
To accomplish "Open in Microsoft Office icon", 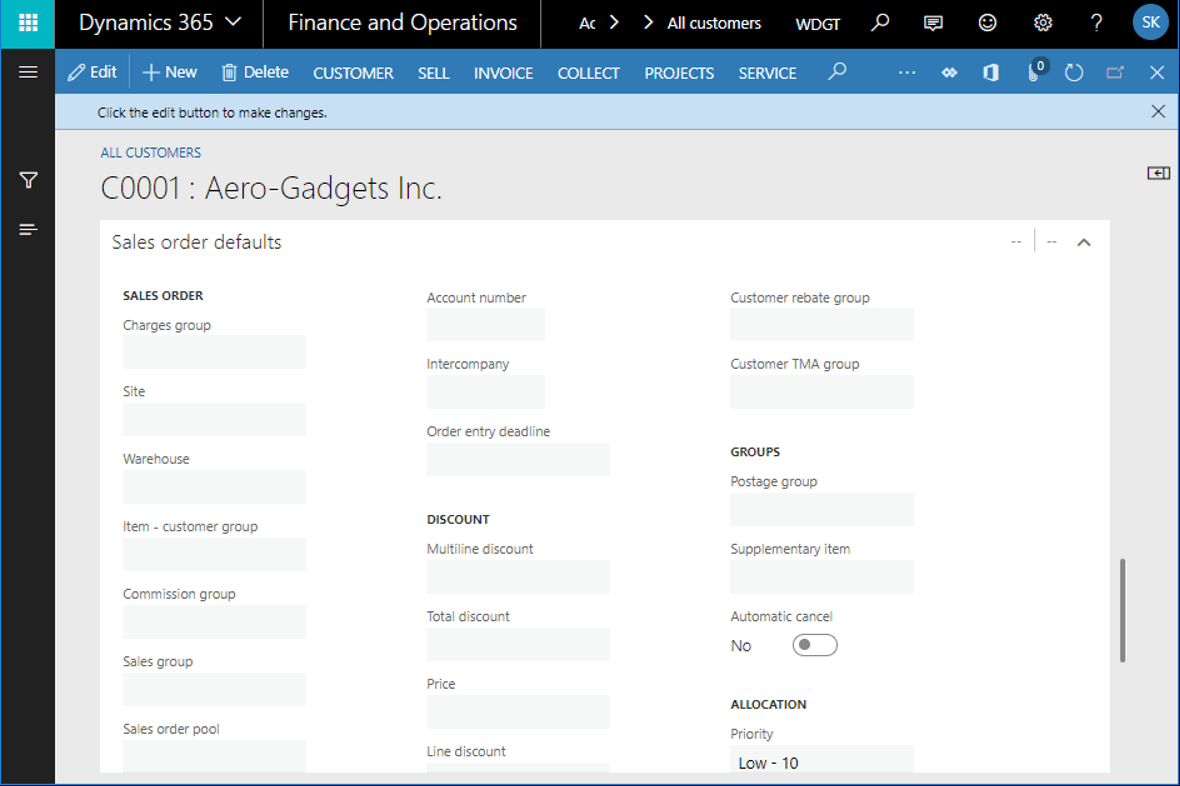I will [991, 72].
